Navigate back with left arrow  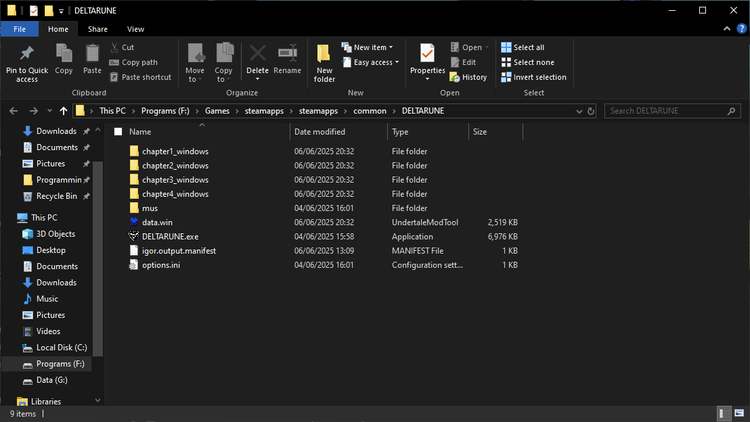(13, 111)
